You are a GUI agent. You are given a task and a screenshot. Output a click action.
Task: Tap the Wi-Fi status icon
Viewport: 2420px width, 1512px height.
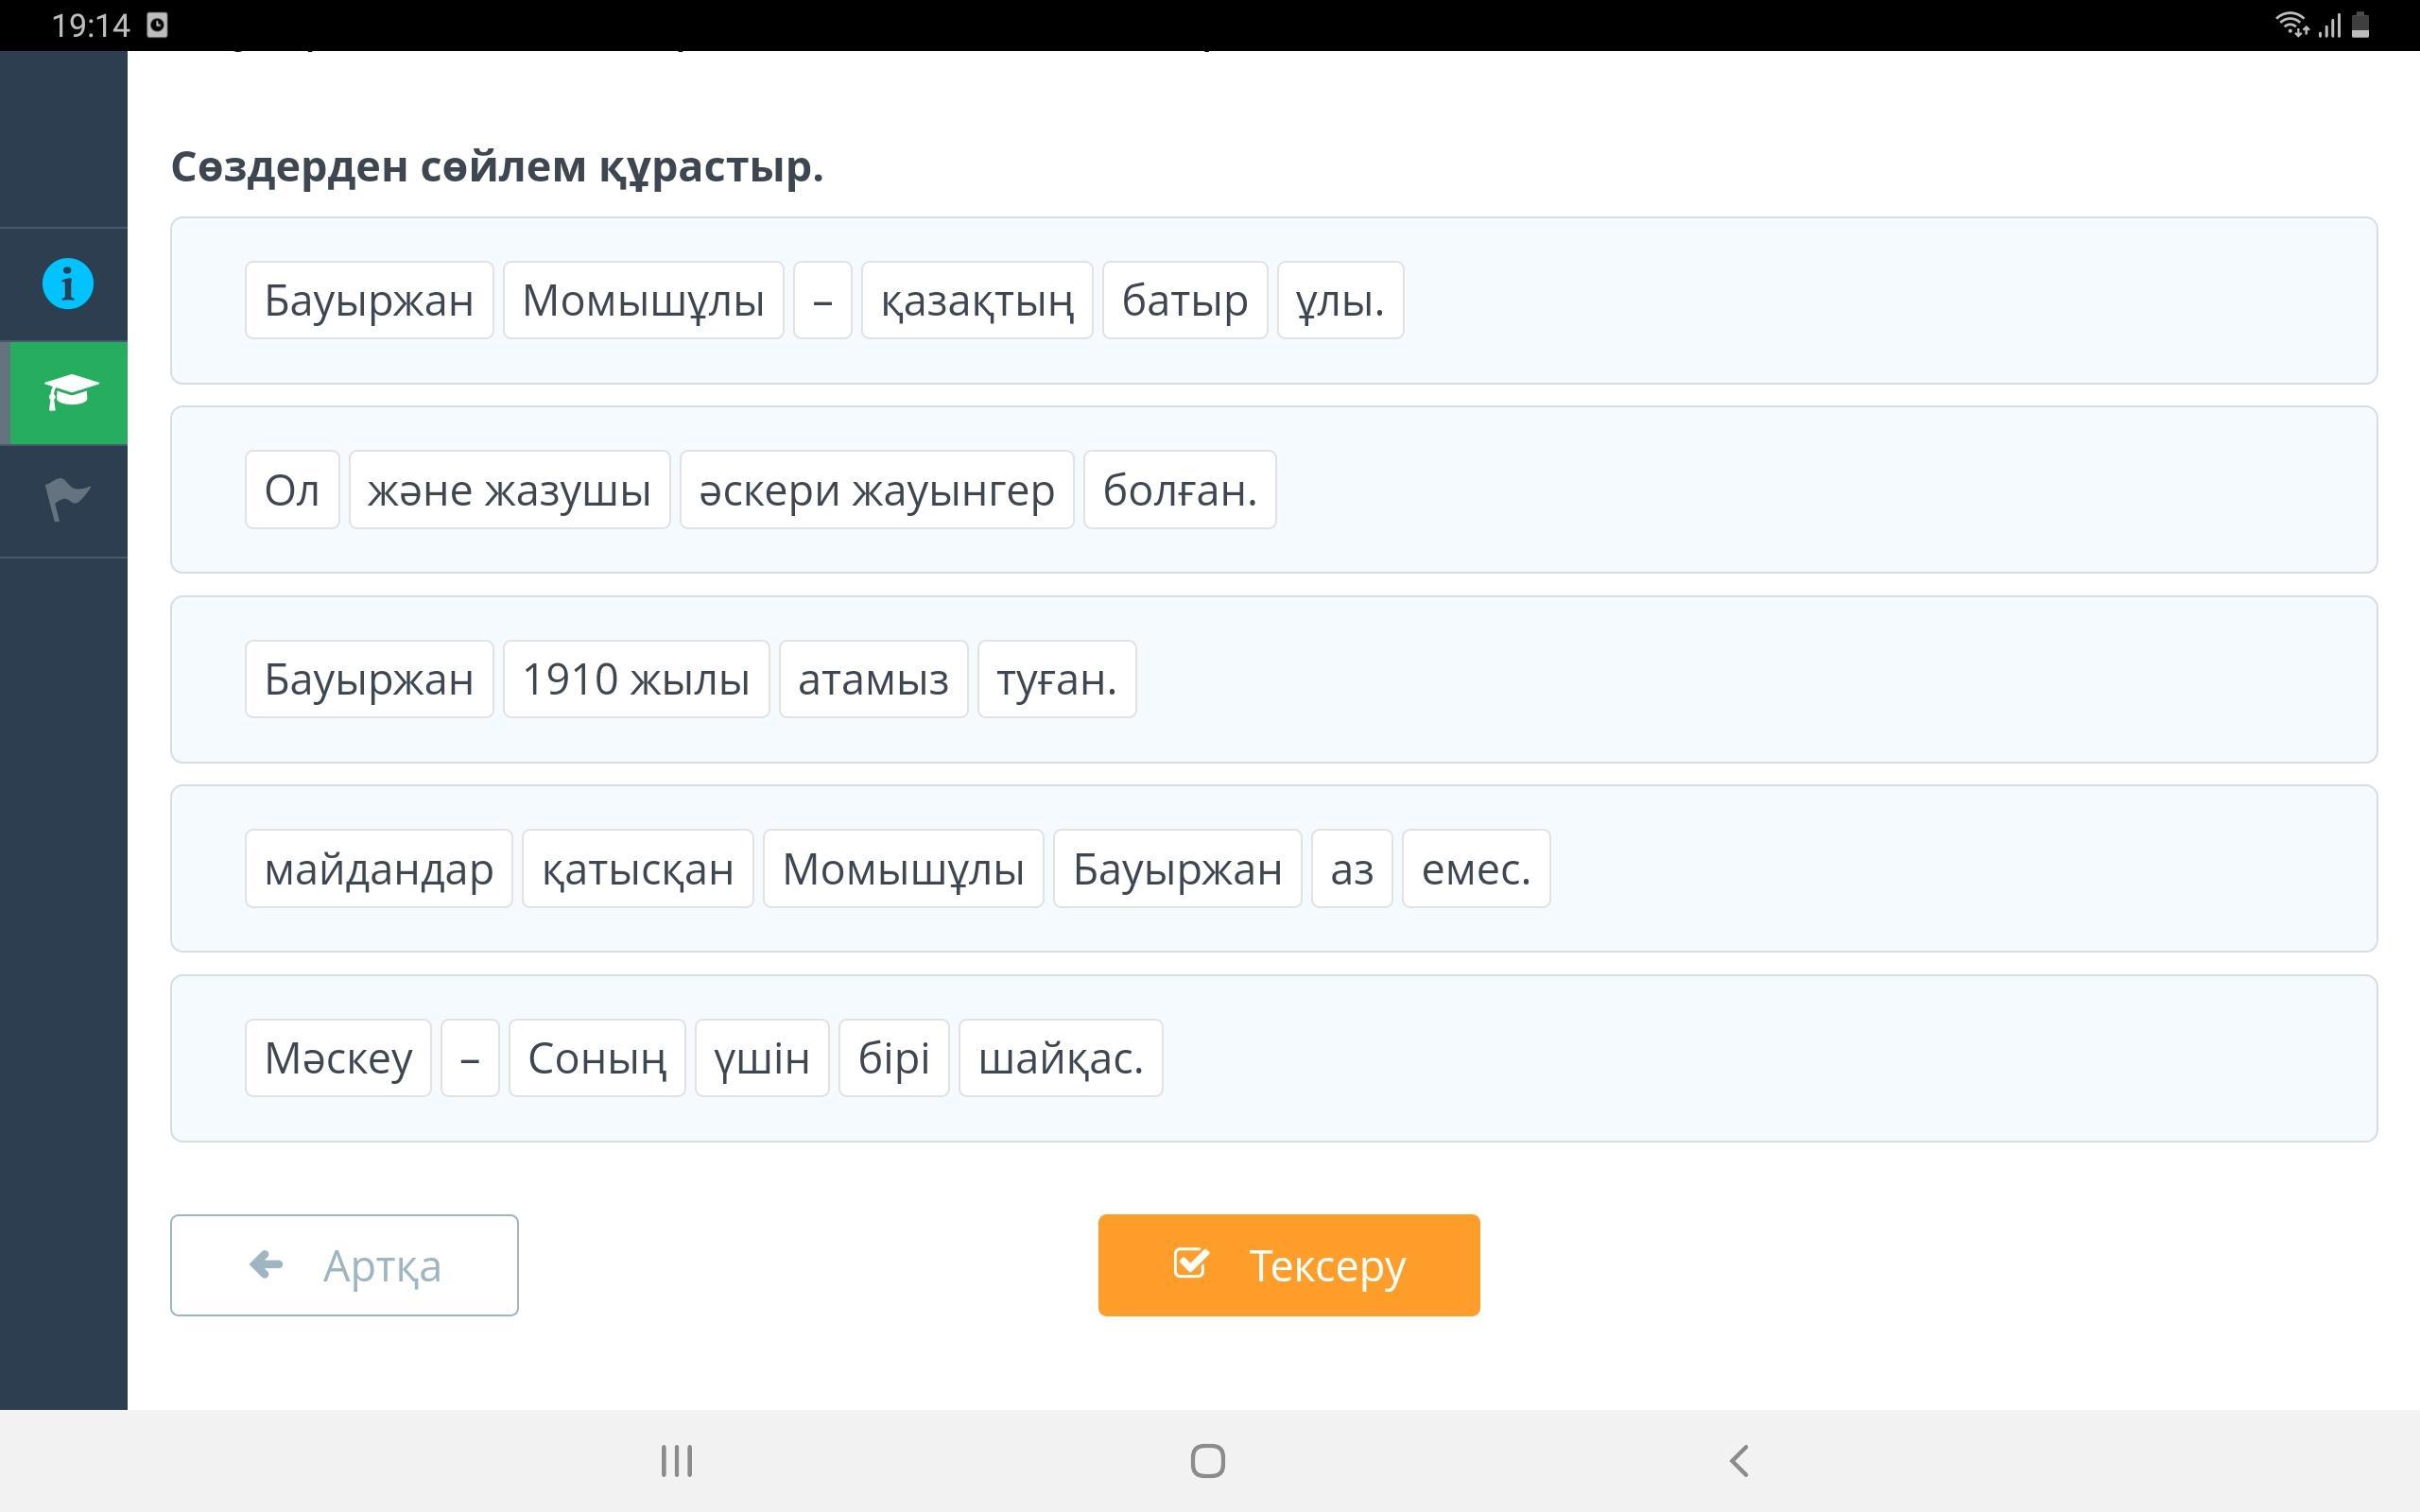[x=2289, y=24]
